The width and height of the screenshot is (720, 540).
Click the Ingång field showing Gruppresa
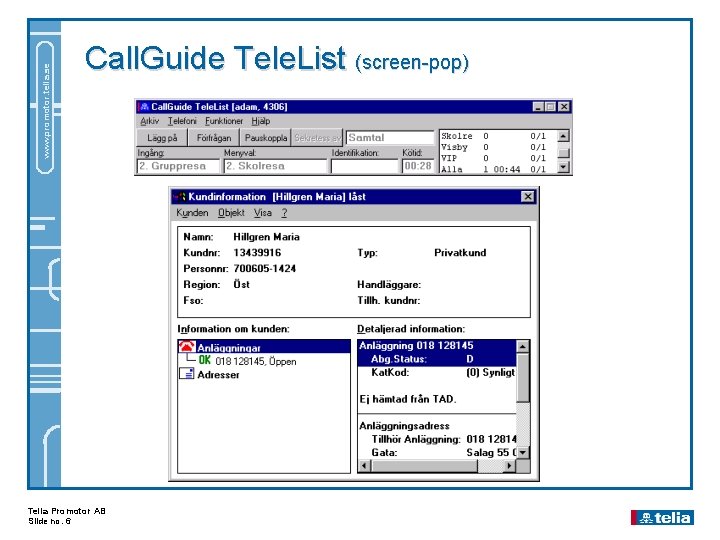click(178, 166)
